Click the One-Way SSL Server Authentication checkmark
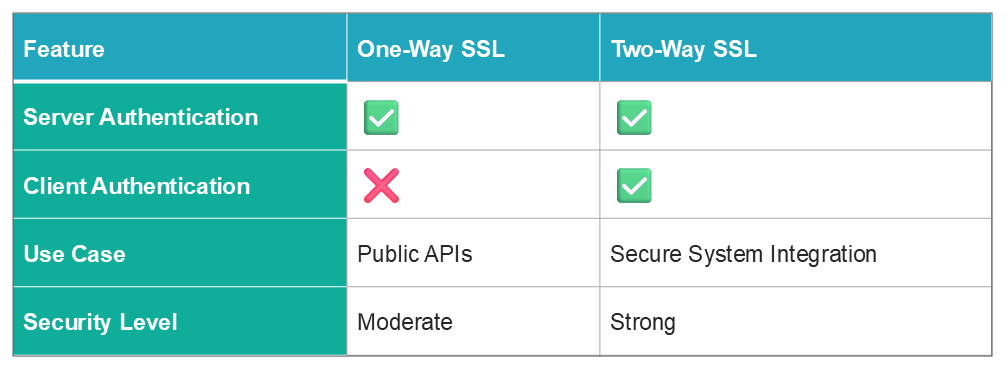 (381, 118)
